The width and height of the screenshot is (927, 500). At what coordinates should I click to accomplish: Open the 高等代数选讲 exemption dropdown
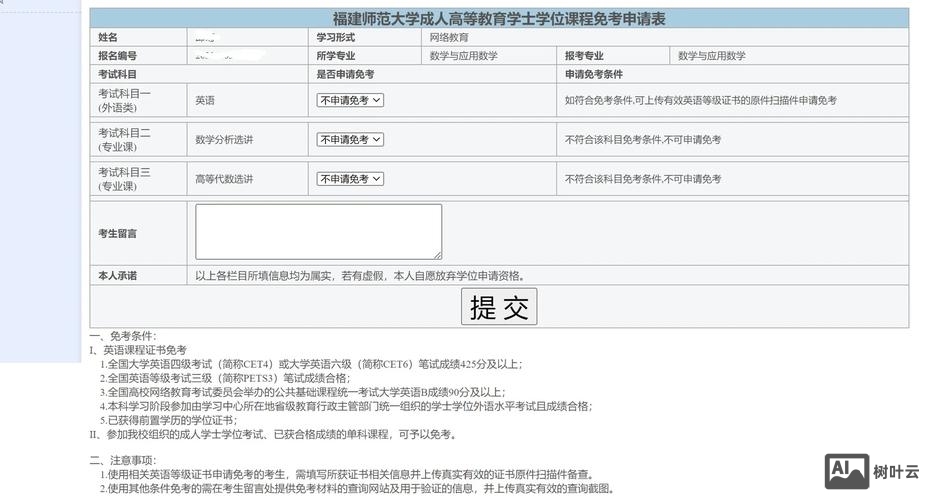(x=350, y=178)
